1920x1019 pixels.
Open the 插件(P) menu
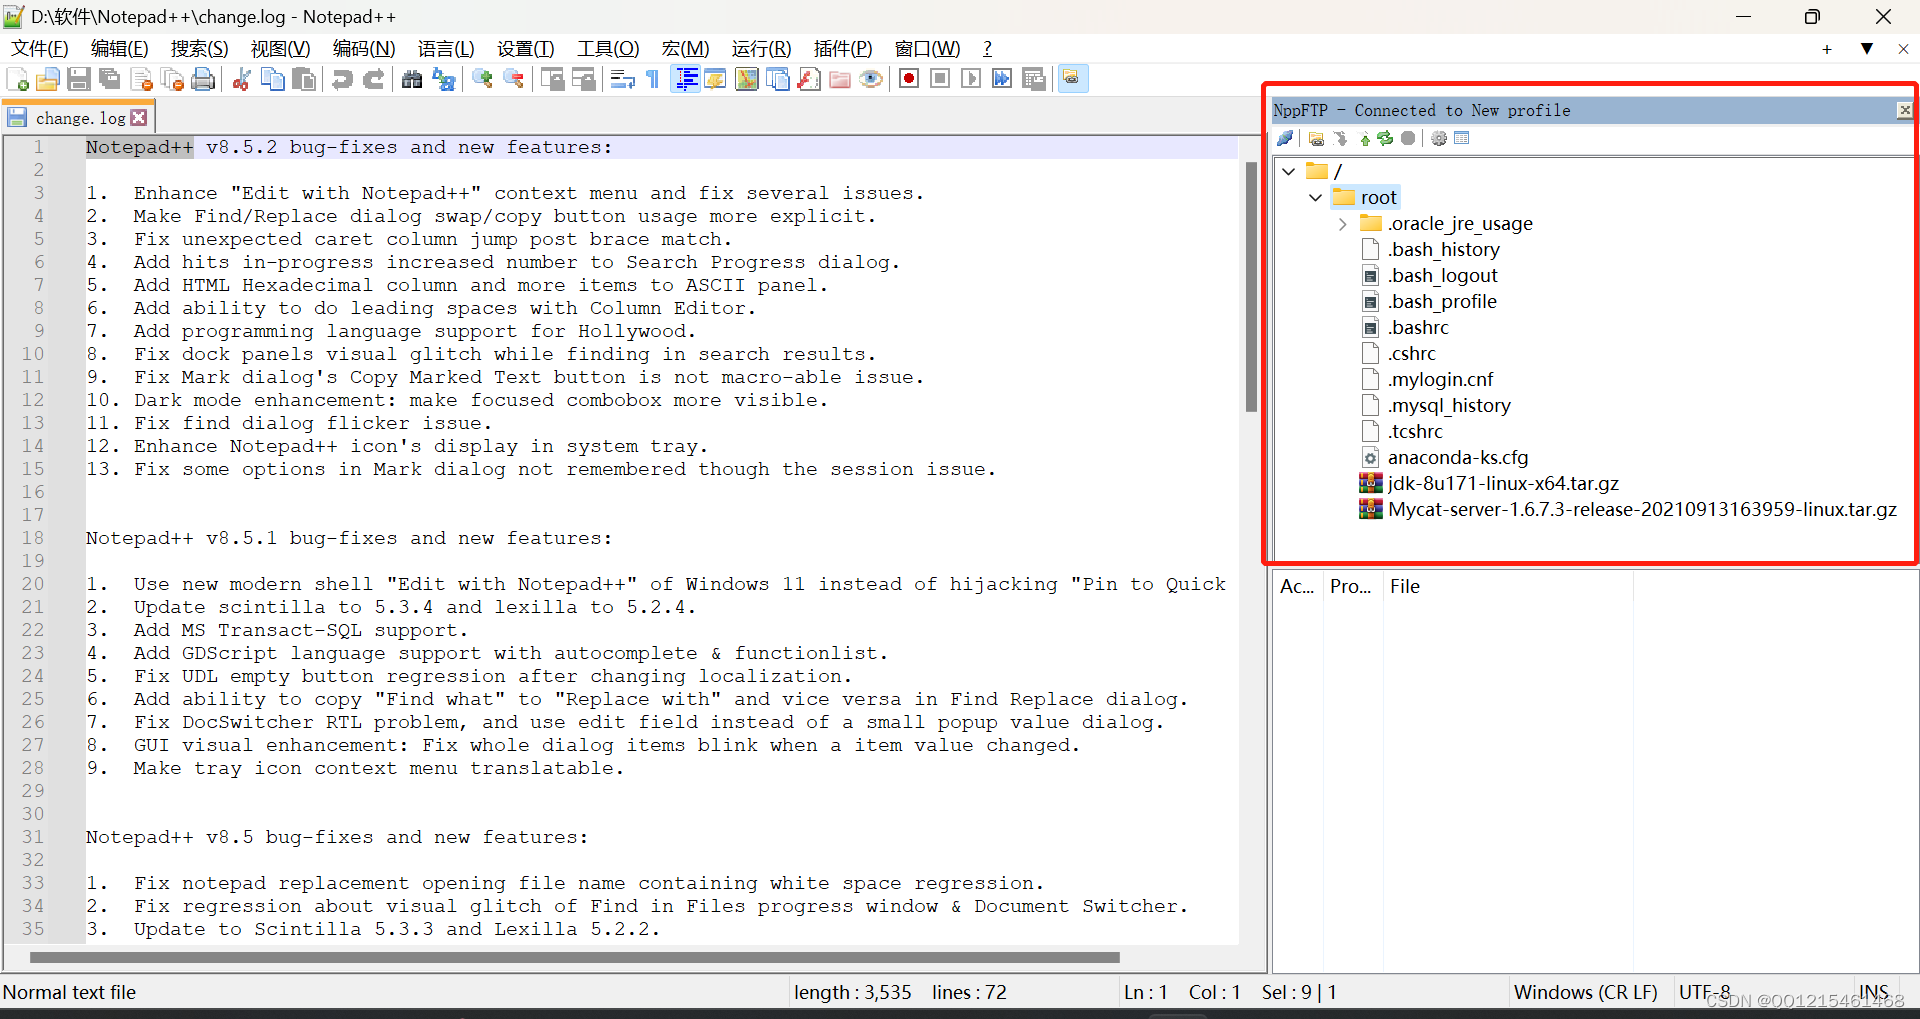(843, 49)
